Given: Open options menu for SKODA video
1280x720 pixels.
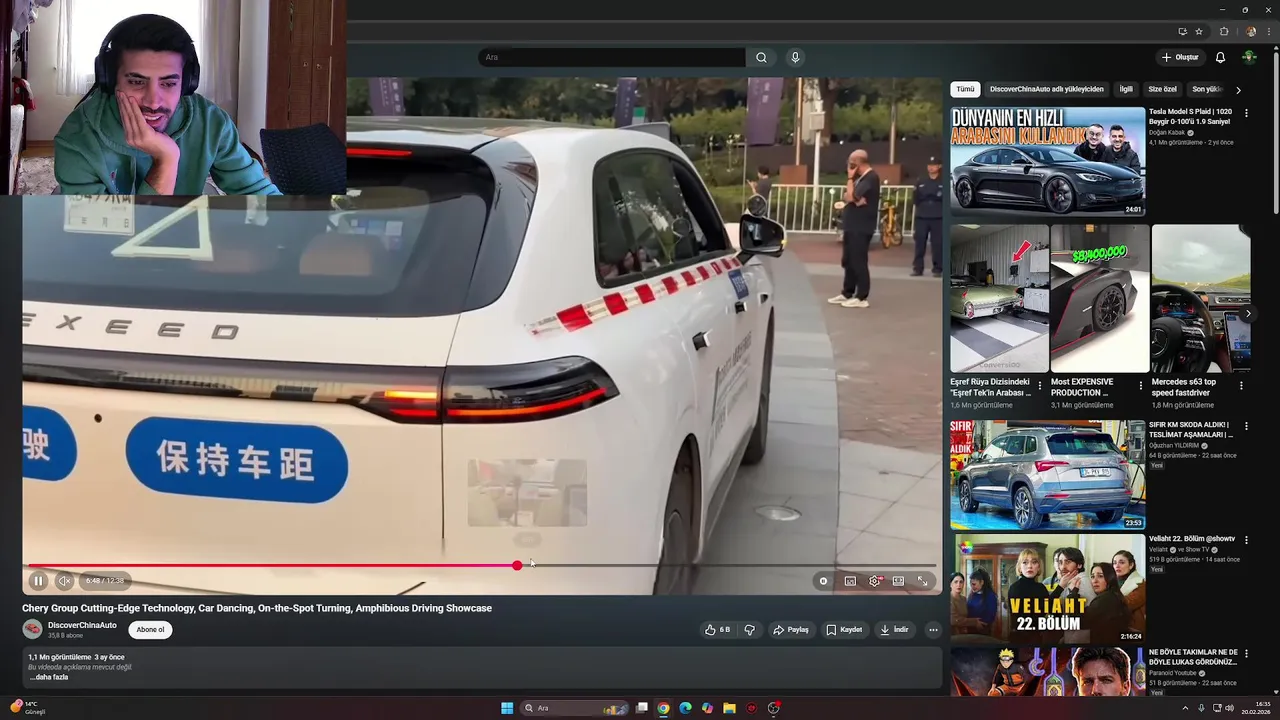Looking at the screenshot, I should pyautogui.click(x=1246, y=426).
